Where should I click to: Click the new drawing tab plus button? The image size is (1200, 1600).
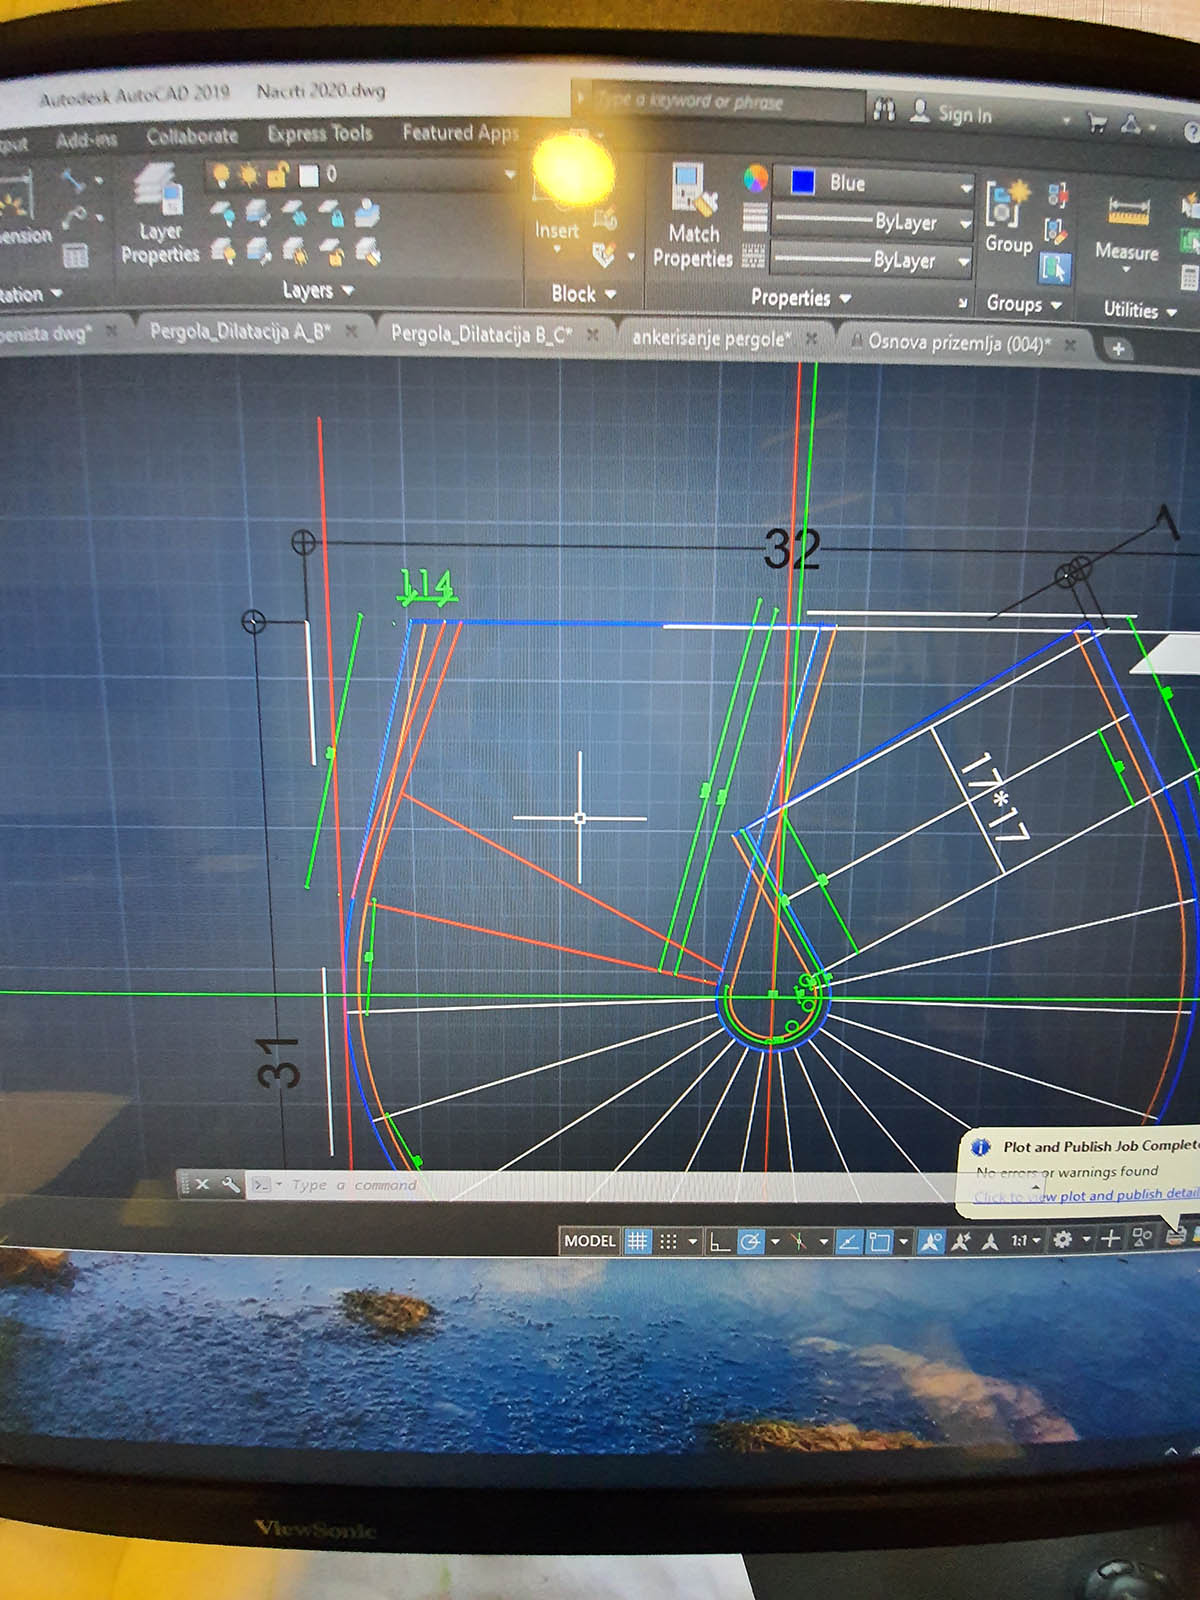pos(1118,349)
